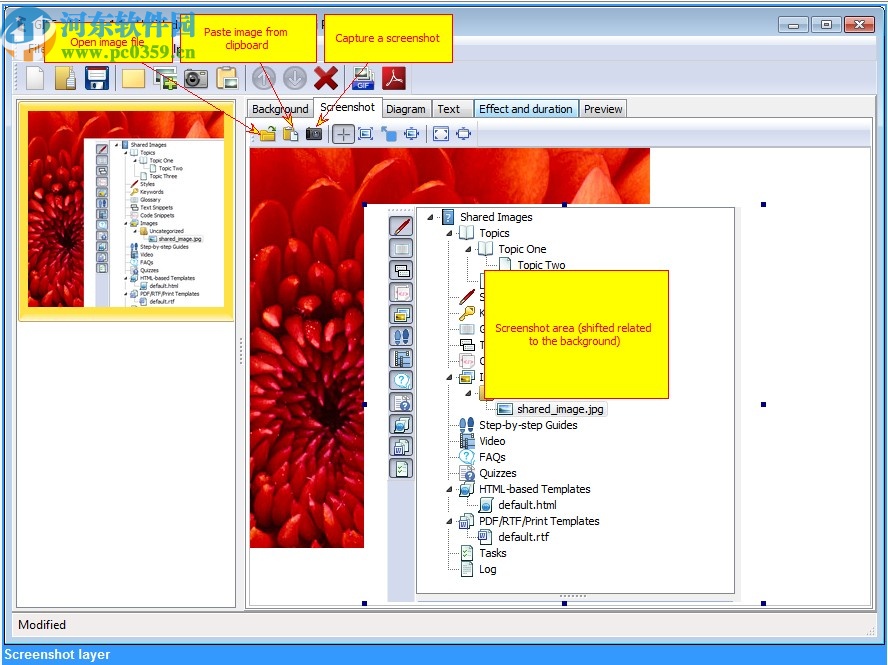Open the Effect and duration tab
This screenshot has width=888, height=665.
[526, 109]
